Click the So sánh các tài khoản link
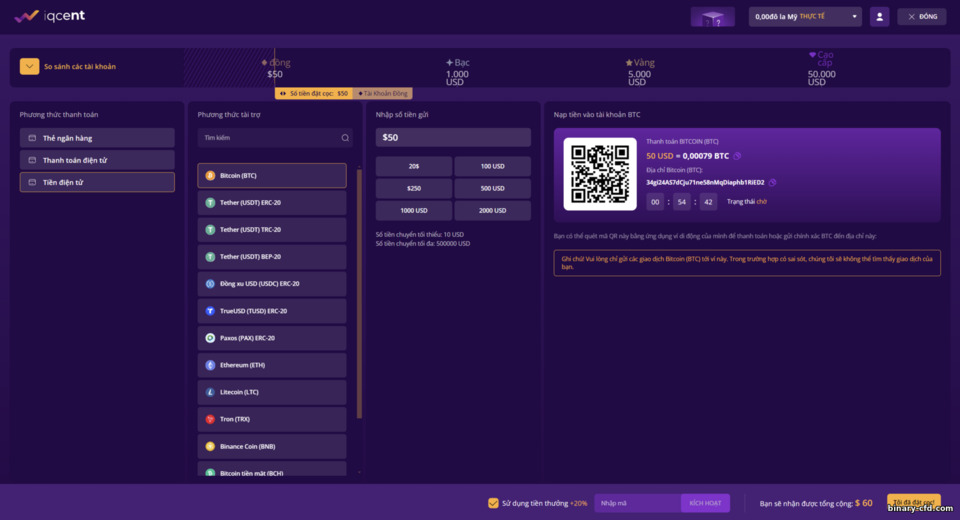This screenshot has width=960, height=520. pyautogui.click(x=80, y=66)
